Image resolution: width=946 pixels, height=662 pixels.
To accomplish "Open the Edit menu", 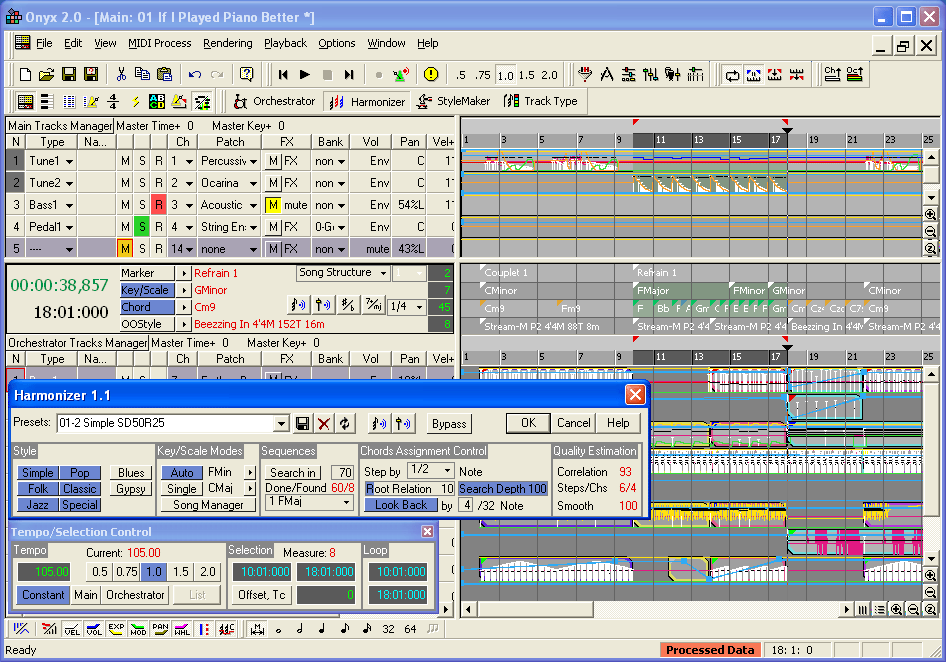I will (x=73, y=43).
